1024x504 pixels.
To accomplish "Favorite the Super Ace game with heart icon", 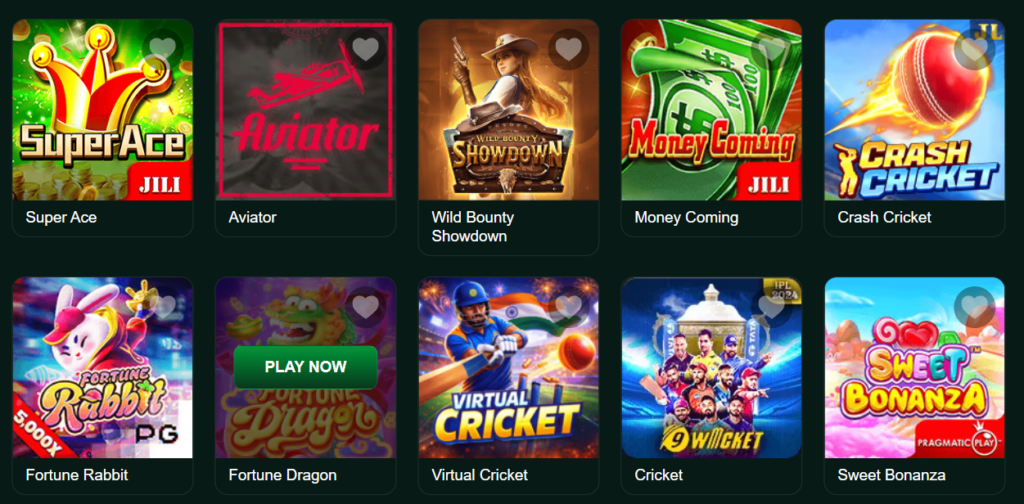I will point(163,48).
